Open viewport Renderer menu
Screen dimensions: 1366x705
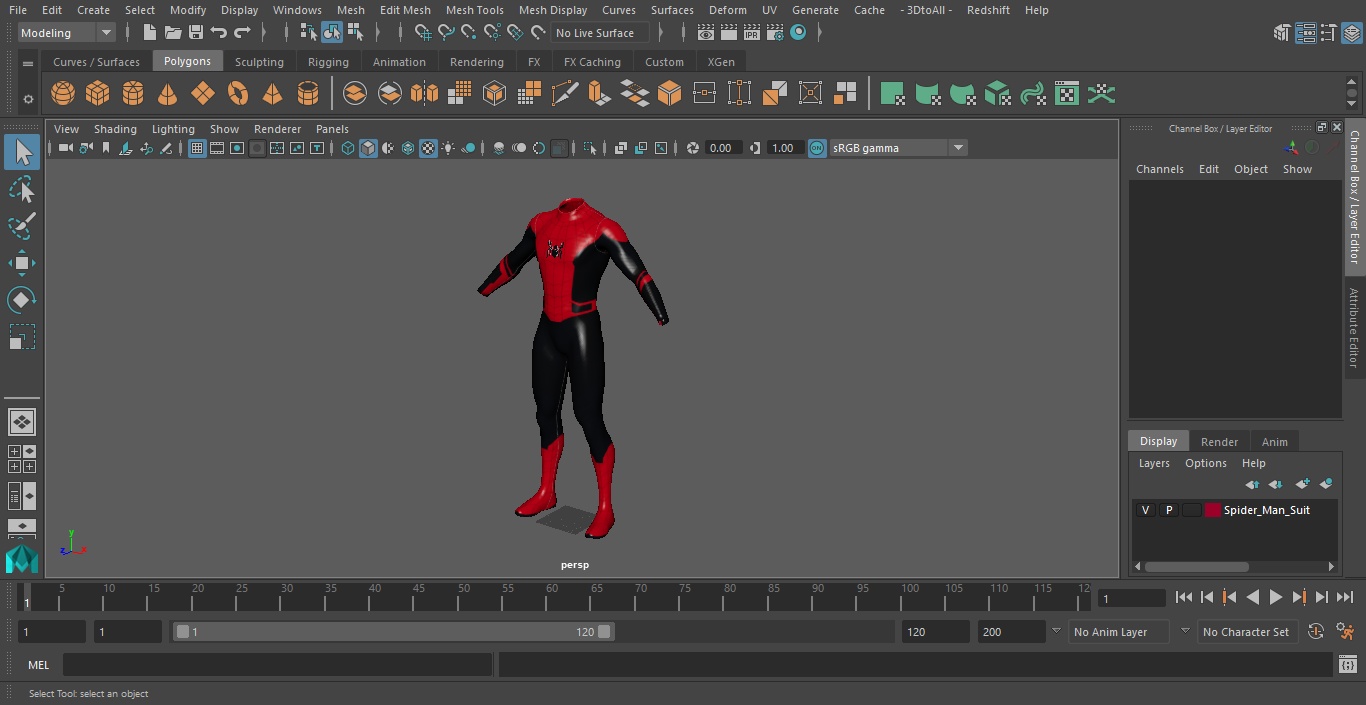point(277,129)
